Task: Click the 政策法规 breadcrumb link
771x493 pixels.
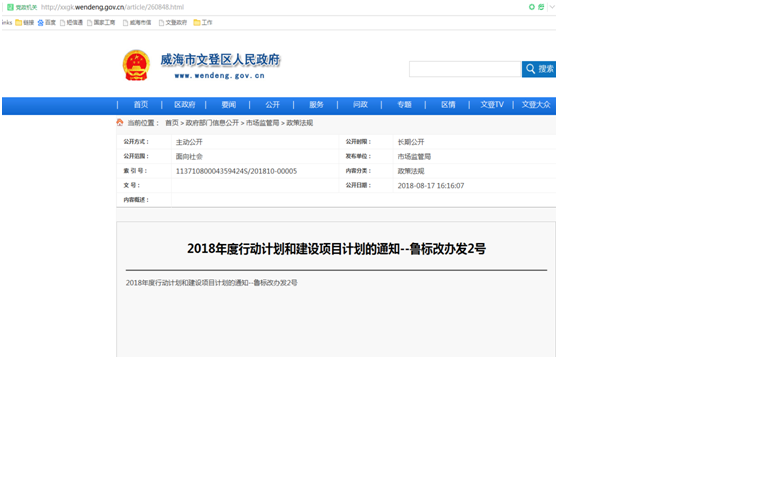Action: click(300, 123)
